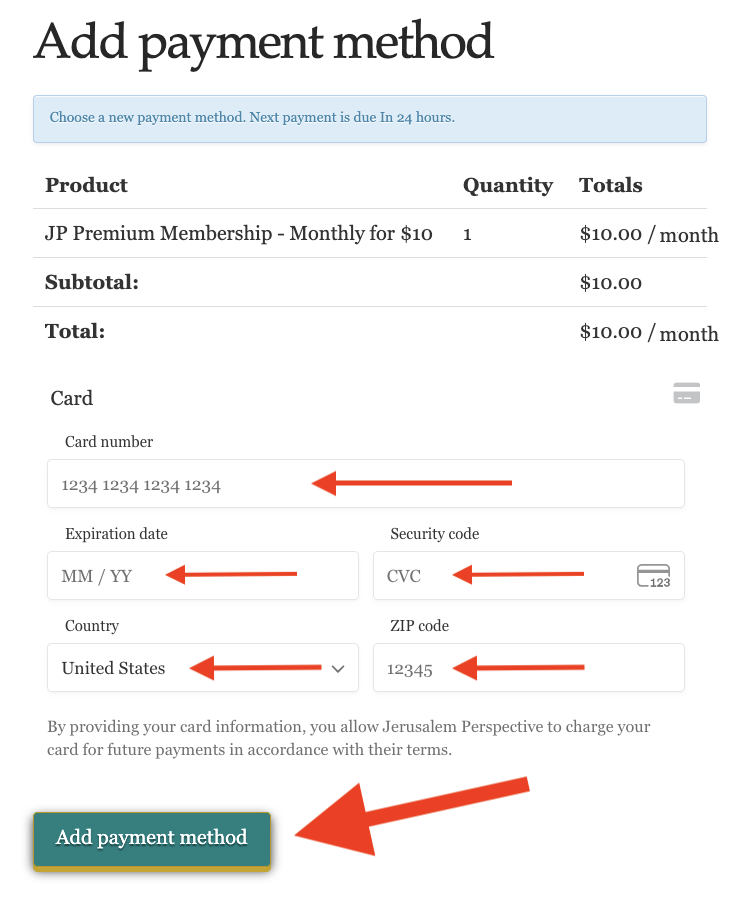Click the credit card icon beside Card
This screenshot has height=908, width=738.
click(x=686, y=393)
